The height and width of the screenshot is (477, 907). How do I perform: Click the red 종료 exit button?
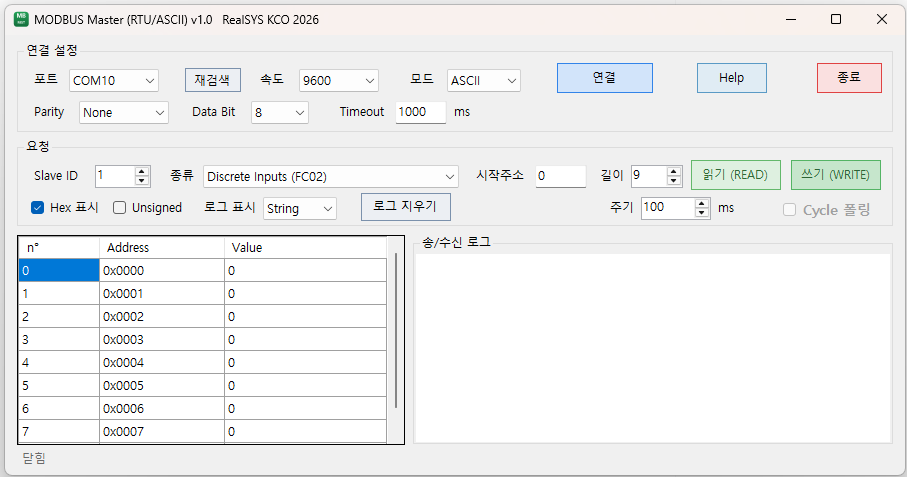pyautogui.click(x=849, y=78)
